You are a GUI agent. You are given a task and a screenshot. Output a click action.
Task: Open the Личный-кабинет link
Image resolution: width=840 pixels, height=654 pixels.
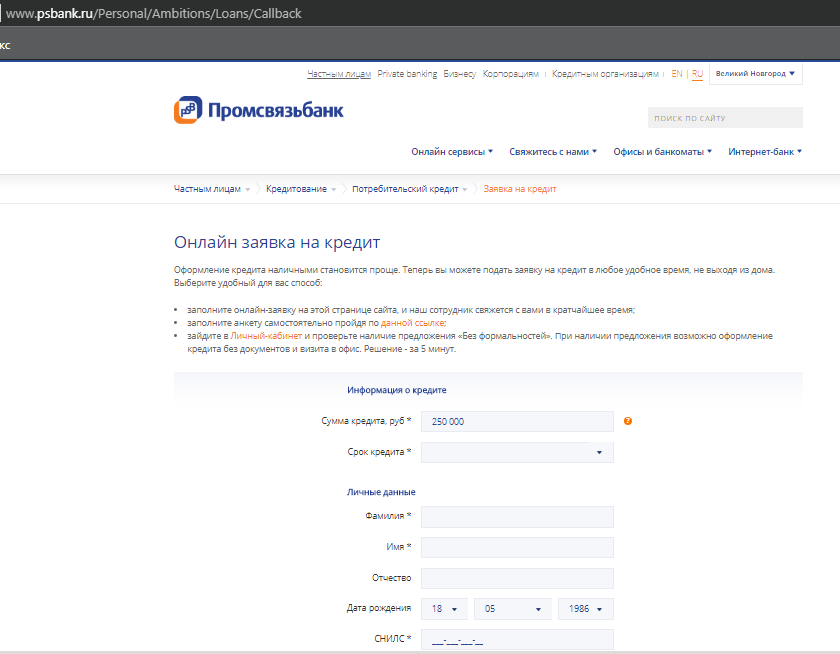[x=266, y=336]
